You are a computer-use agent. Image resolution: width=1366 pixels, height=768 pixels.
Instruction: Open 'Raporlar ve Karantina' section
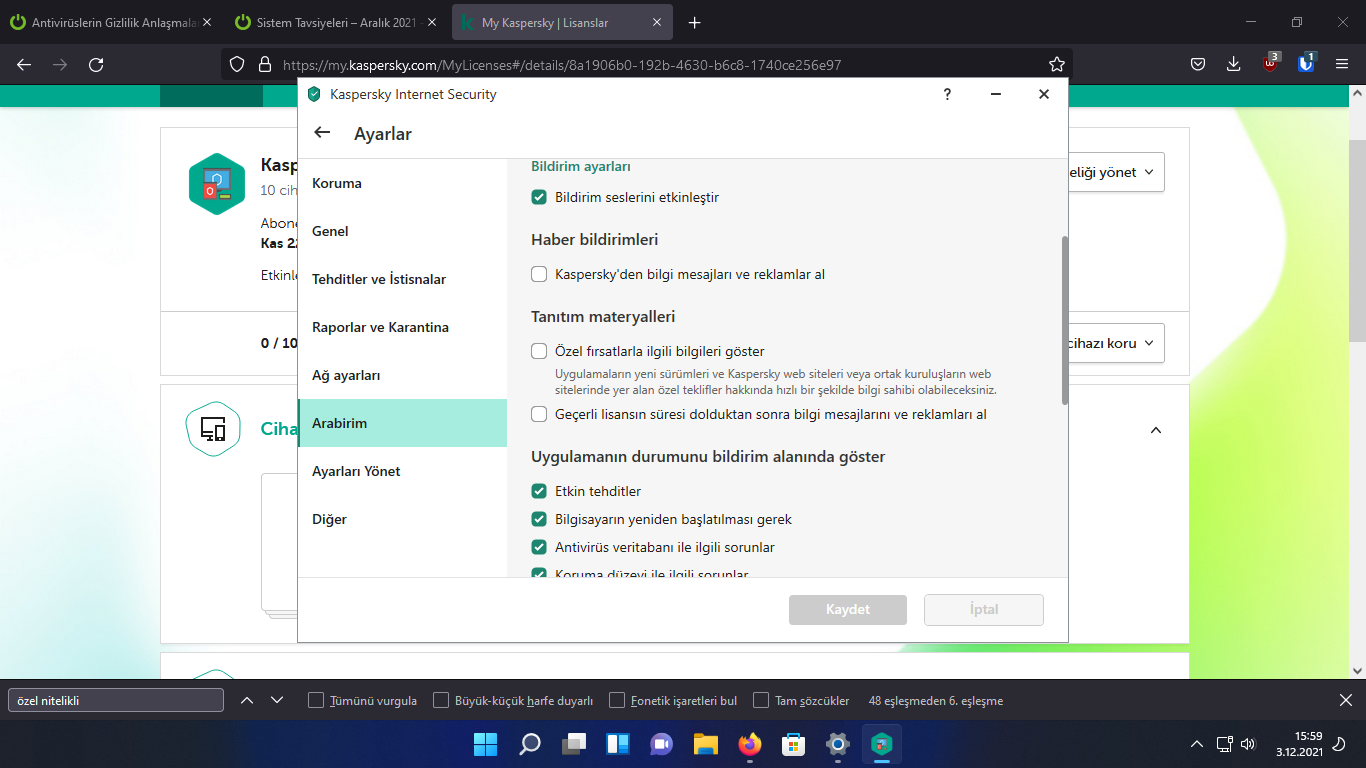(x=403, y=327)
